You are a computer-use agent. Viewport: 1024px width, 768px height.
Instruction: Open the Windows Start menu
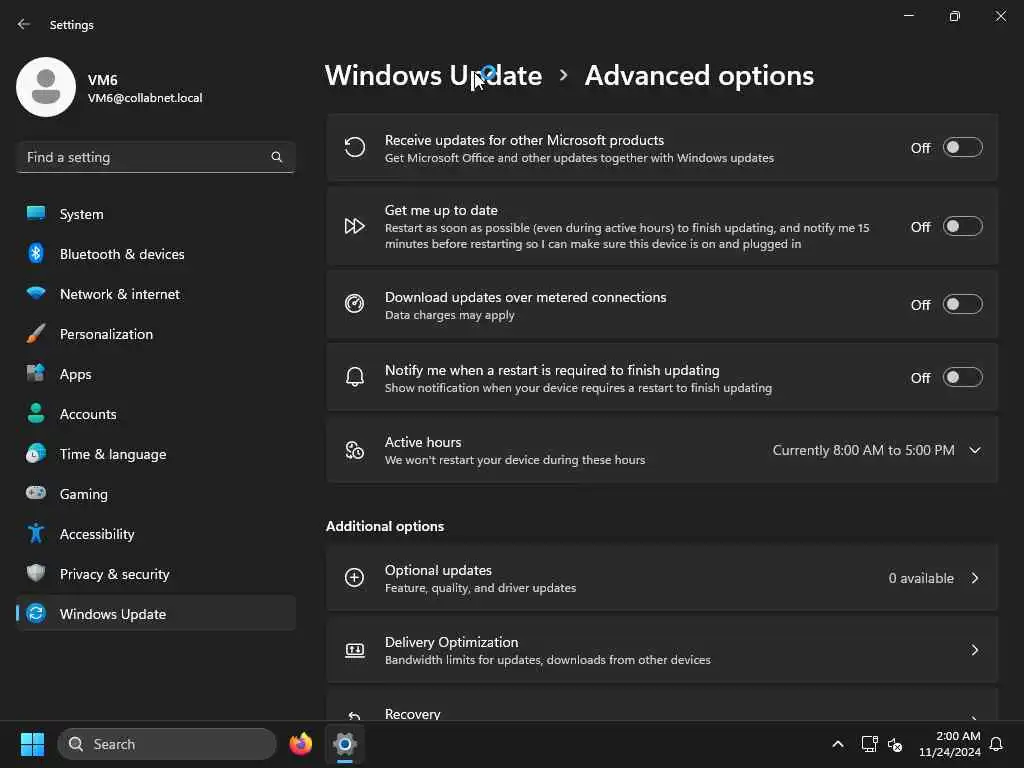click(x=32, y=744)
